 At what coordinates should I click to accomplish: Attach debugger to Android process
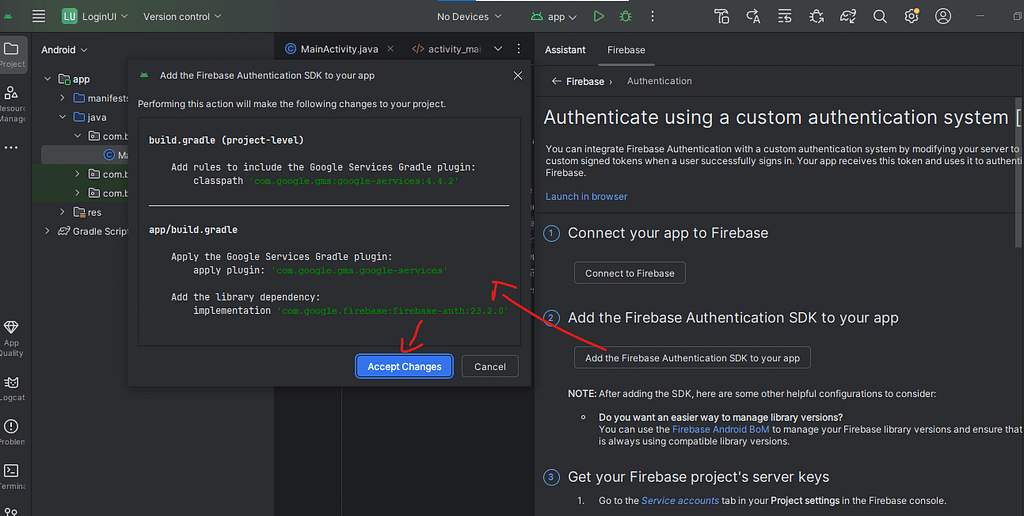816,16
